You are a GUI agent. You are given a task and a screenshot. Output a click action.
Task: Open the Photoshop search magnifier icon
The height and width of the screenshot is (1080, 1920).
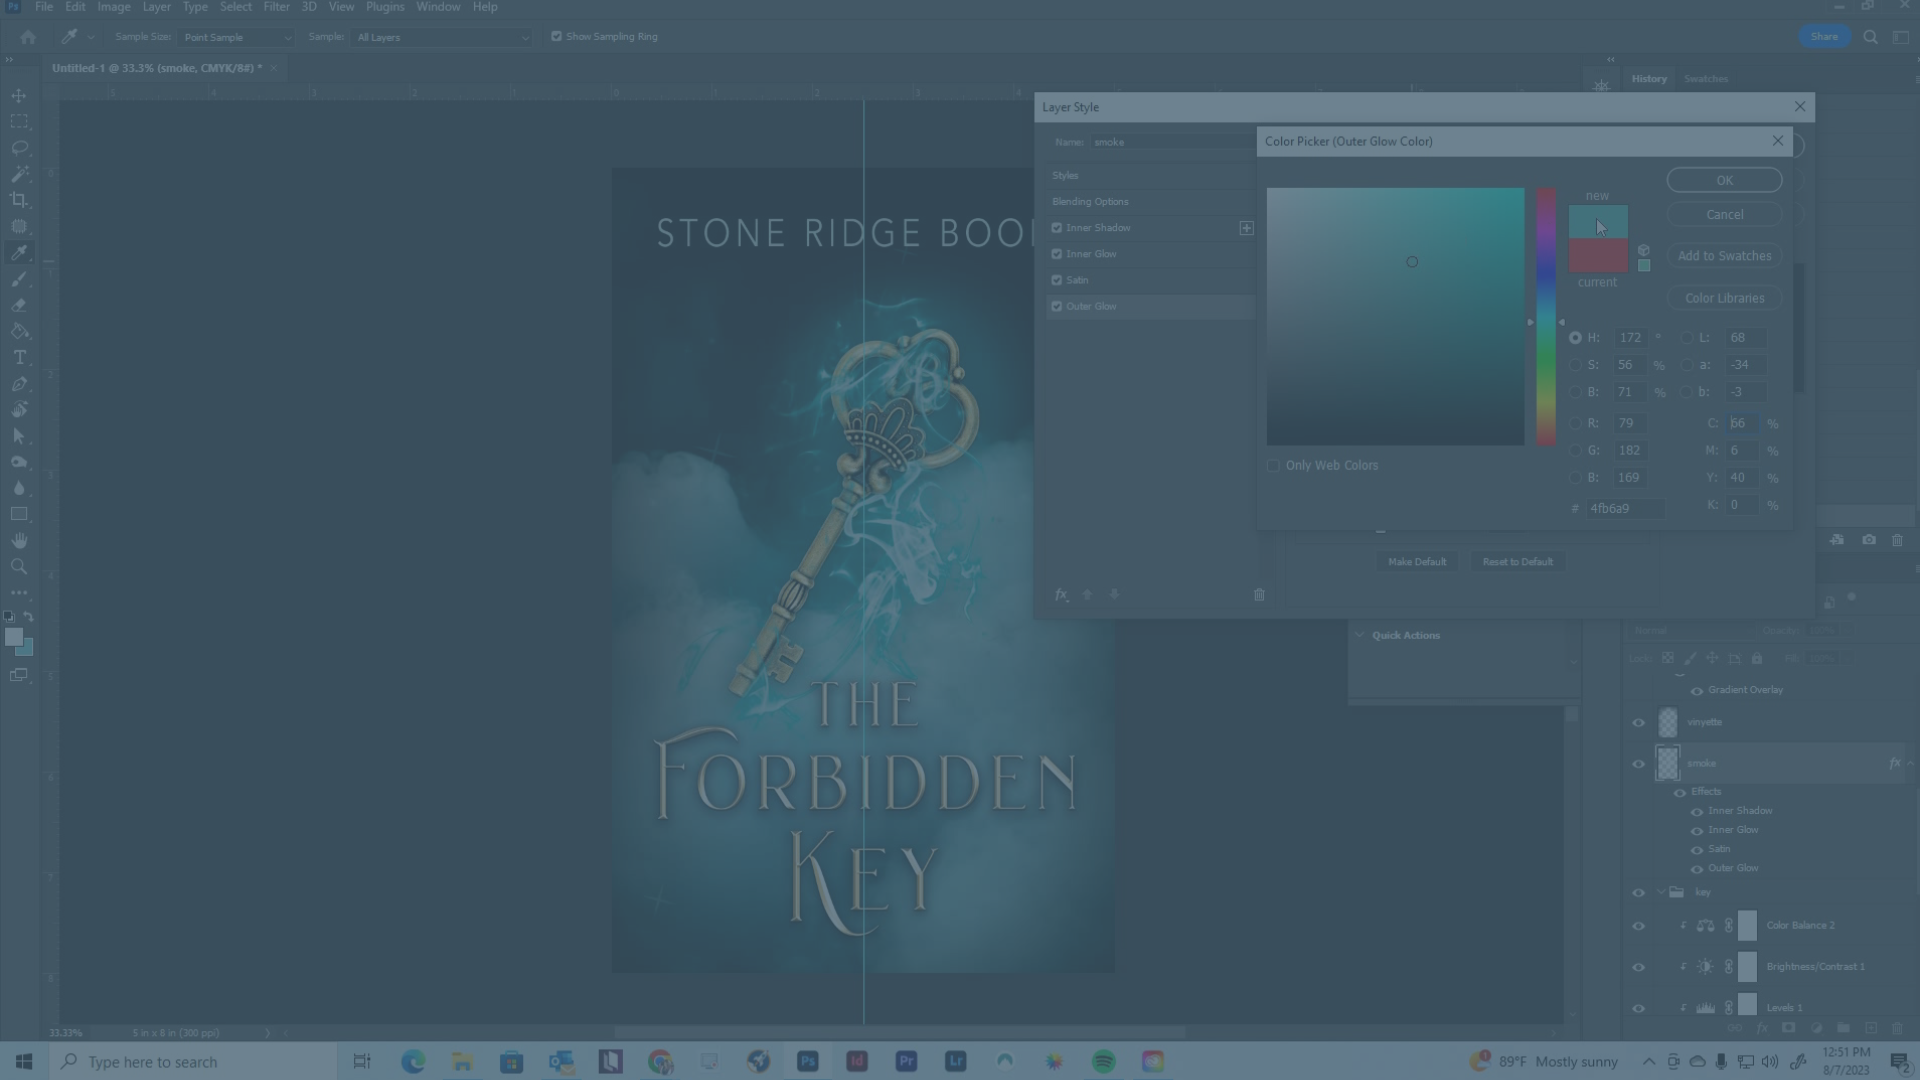tap(1870, 37)
